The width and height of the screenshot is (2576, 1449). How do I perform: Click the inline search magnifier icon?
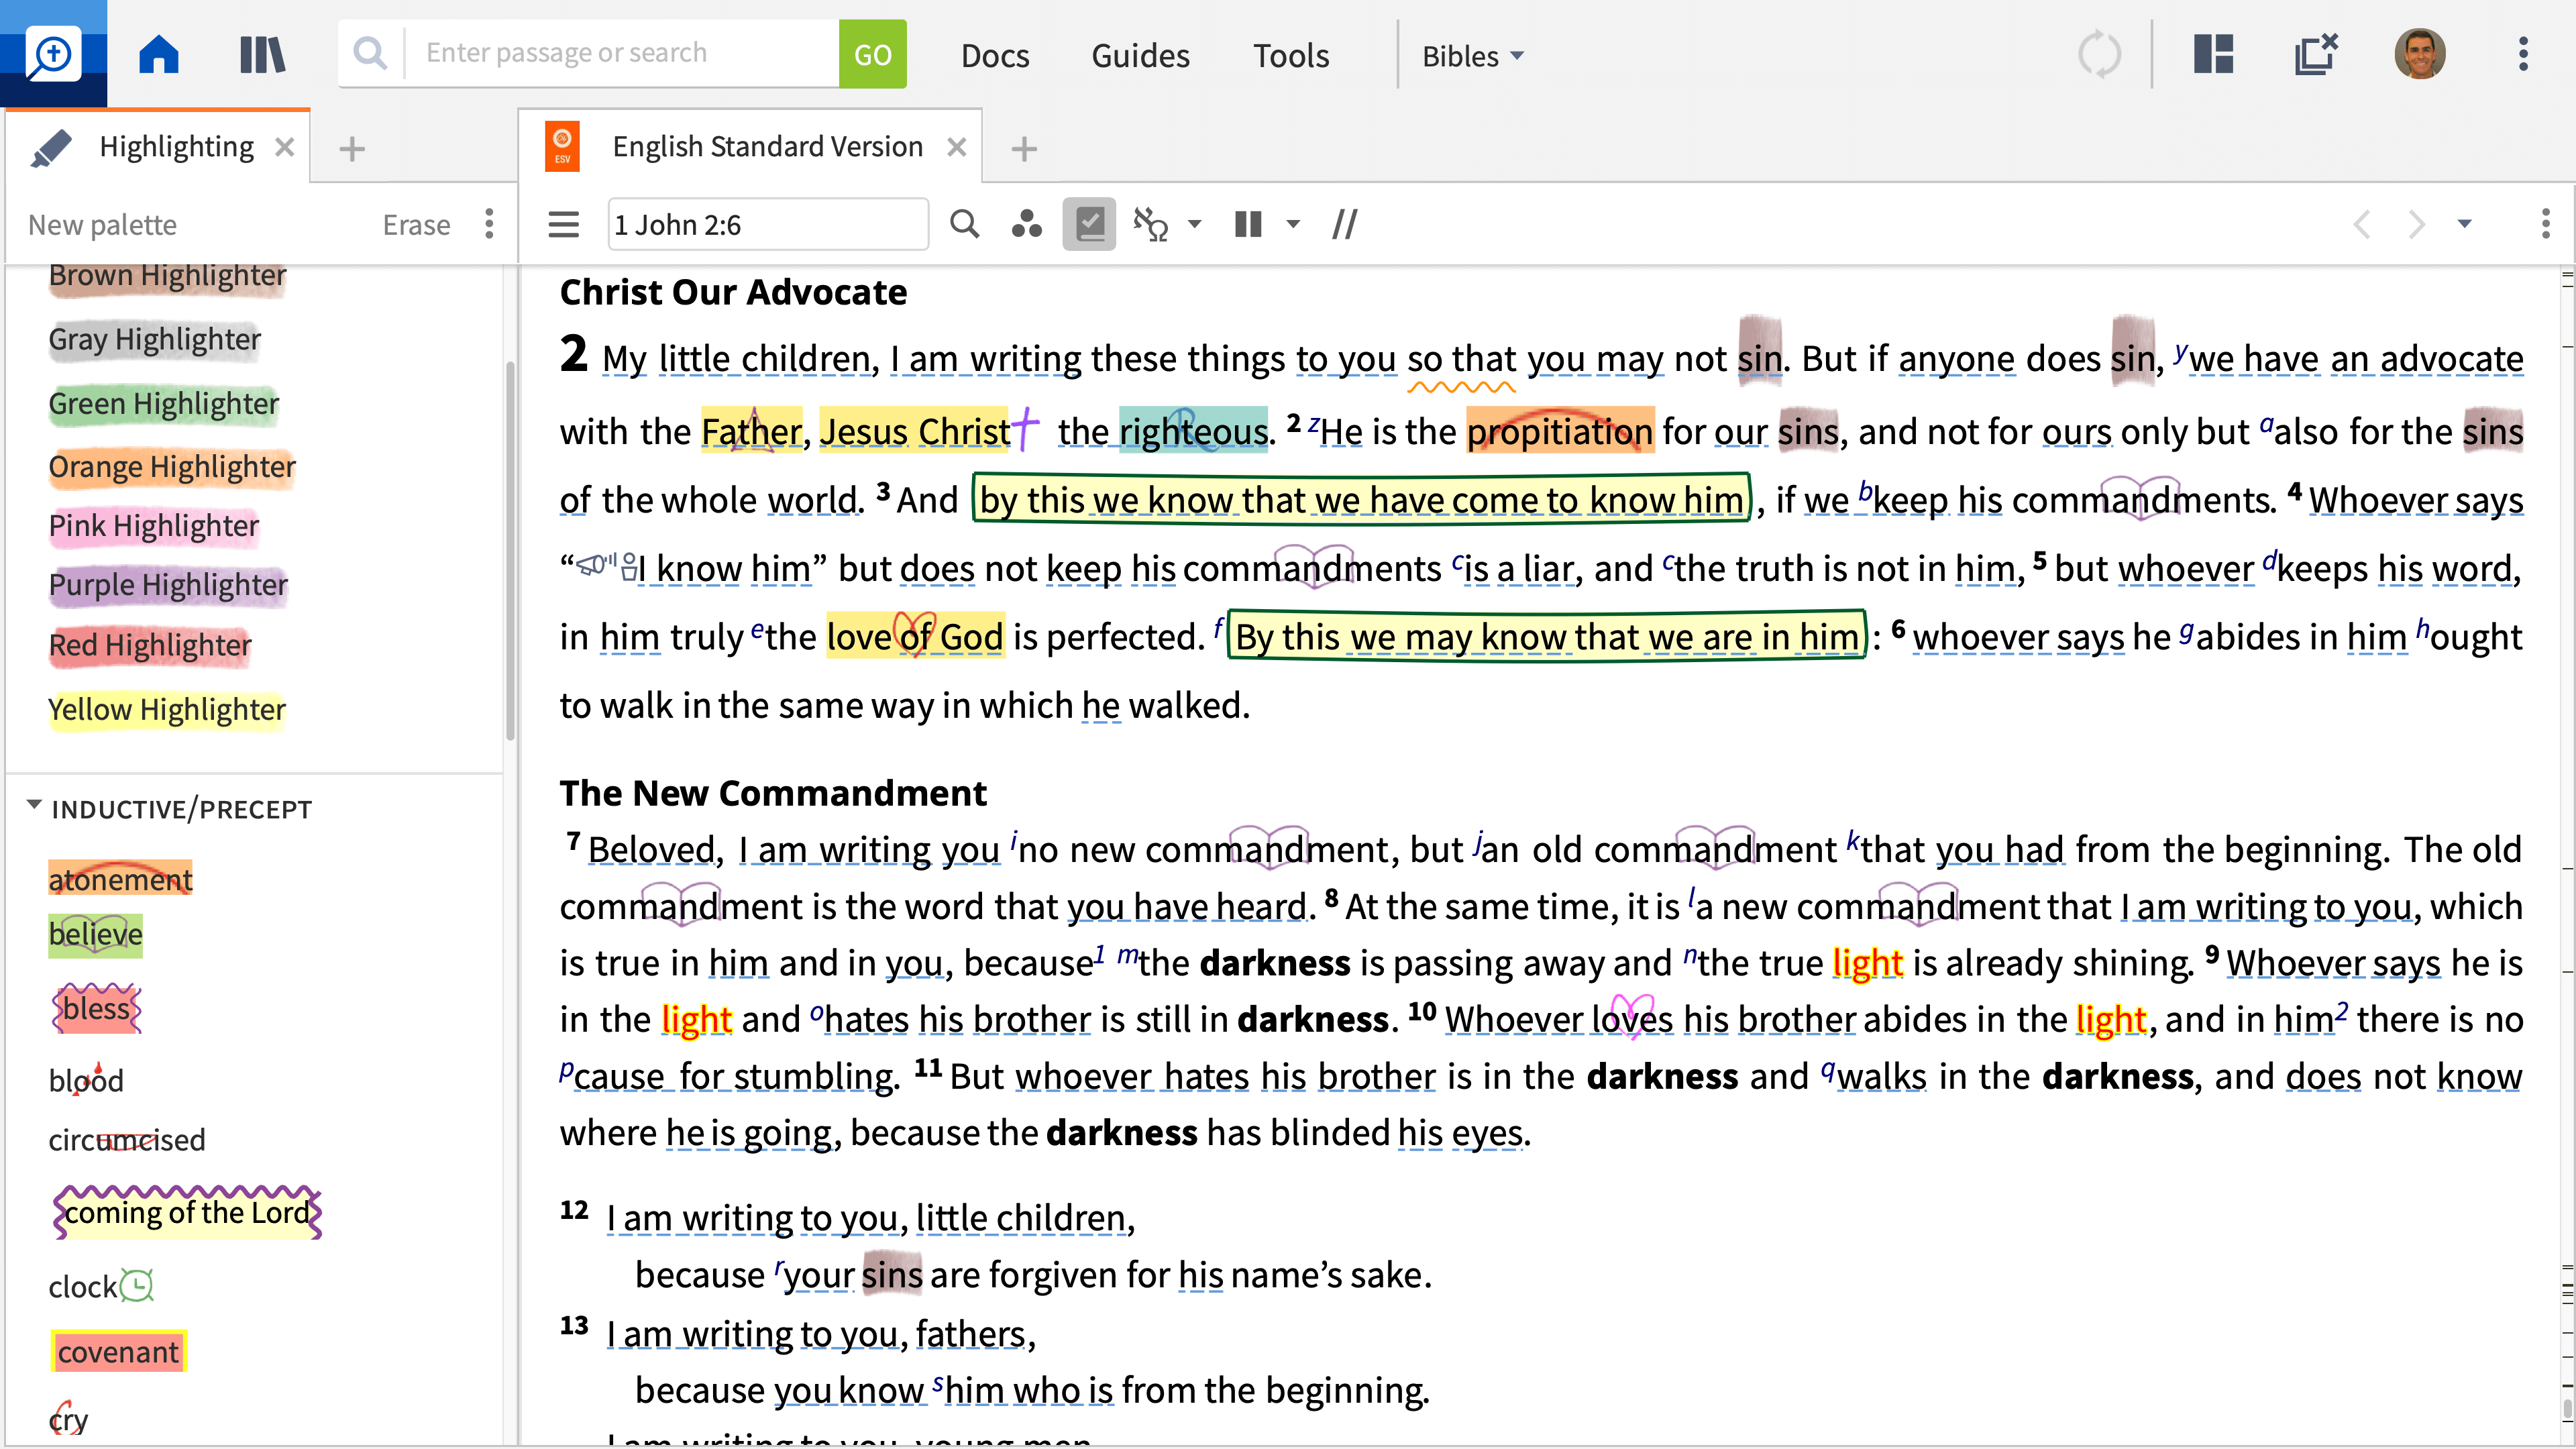pyautogui.click(x=964, y=224)
